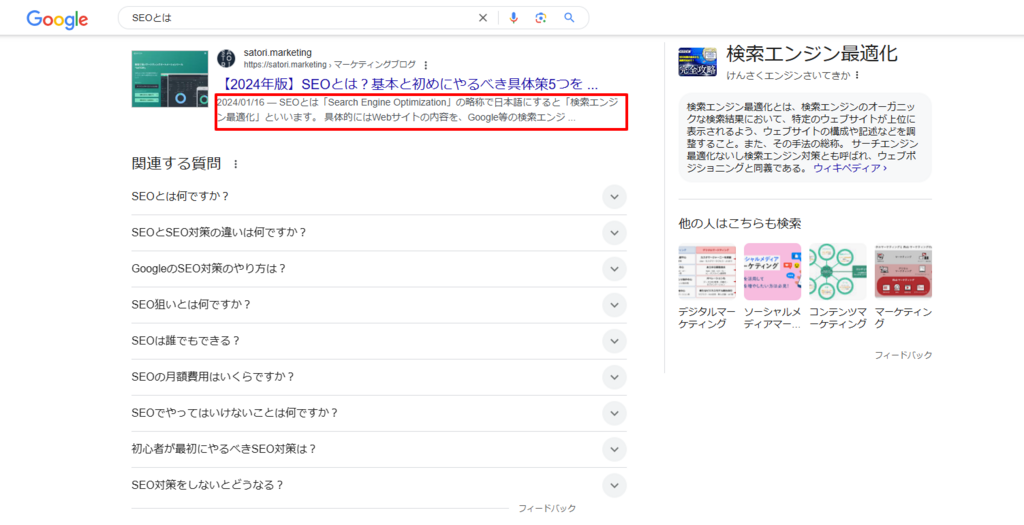Click the magnifying glass search button
The image size is (1024, 525).
coord(570,18)
